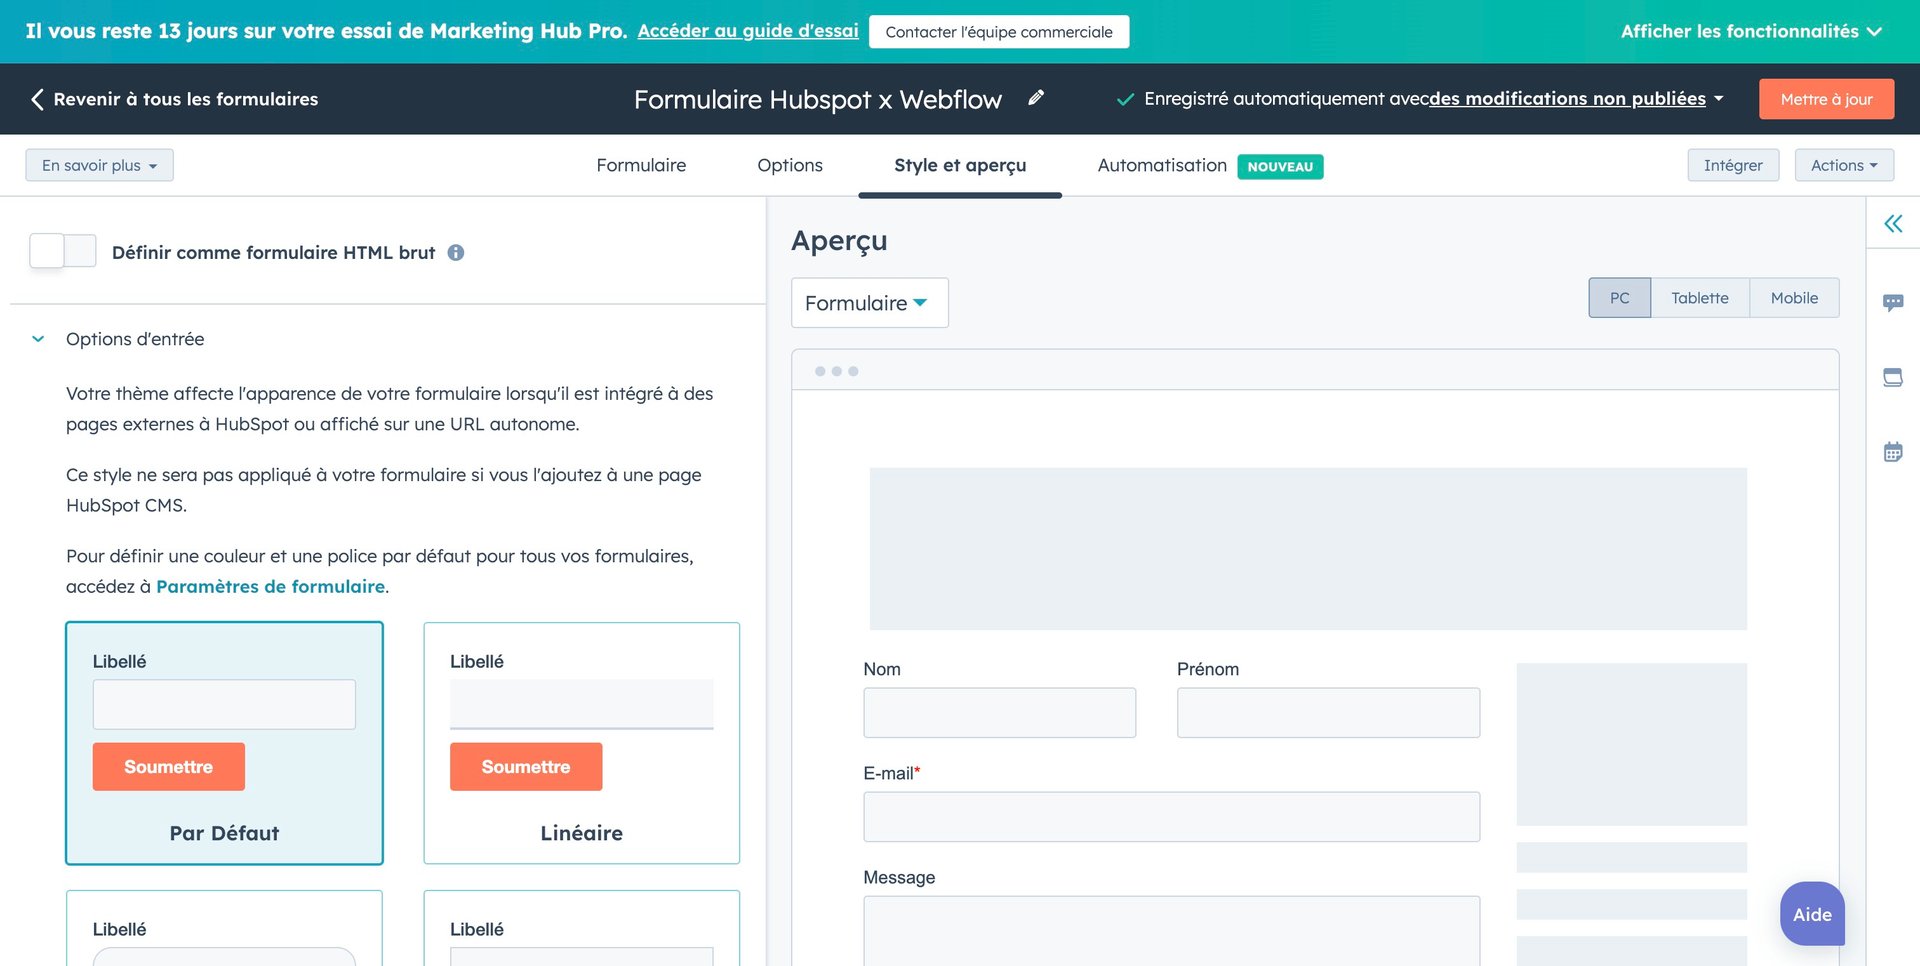Open the unpublished changes caret dropdown
1920x966 pixels.
click(x=1719, y=98)
